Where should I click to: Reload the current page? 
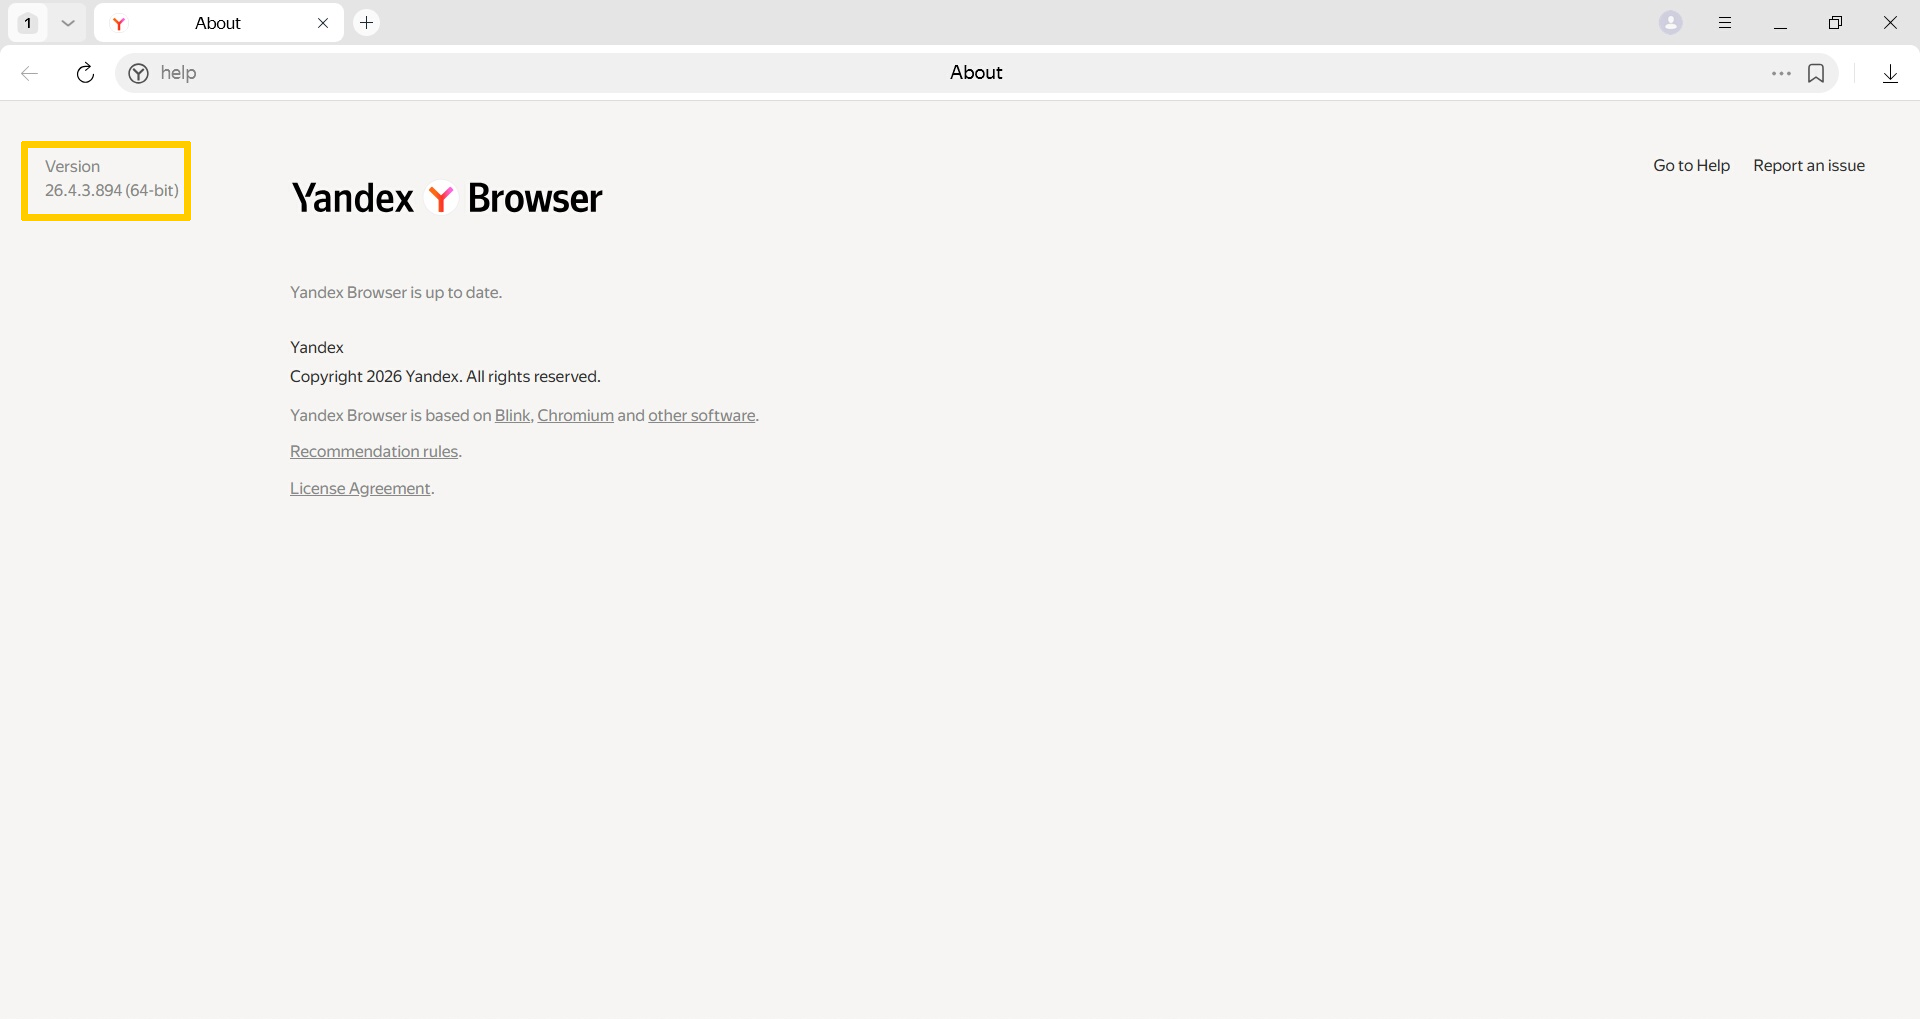(86, 73)
